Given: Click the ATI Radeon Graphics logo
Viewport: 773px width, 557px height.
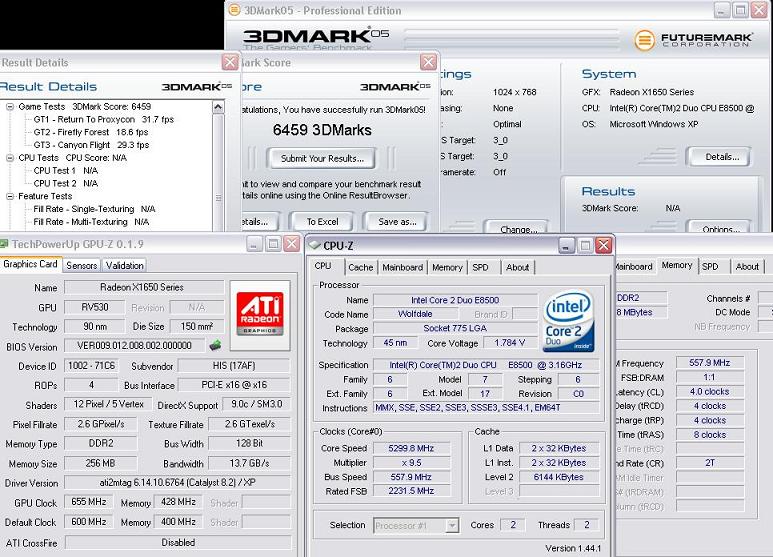Looking at the screenshot, I should (x=260, y=313).
